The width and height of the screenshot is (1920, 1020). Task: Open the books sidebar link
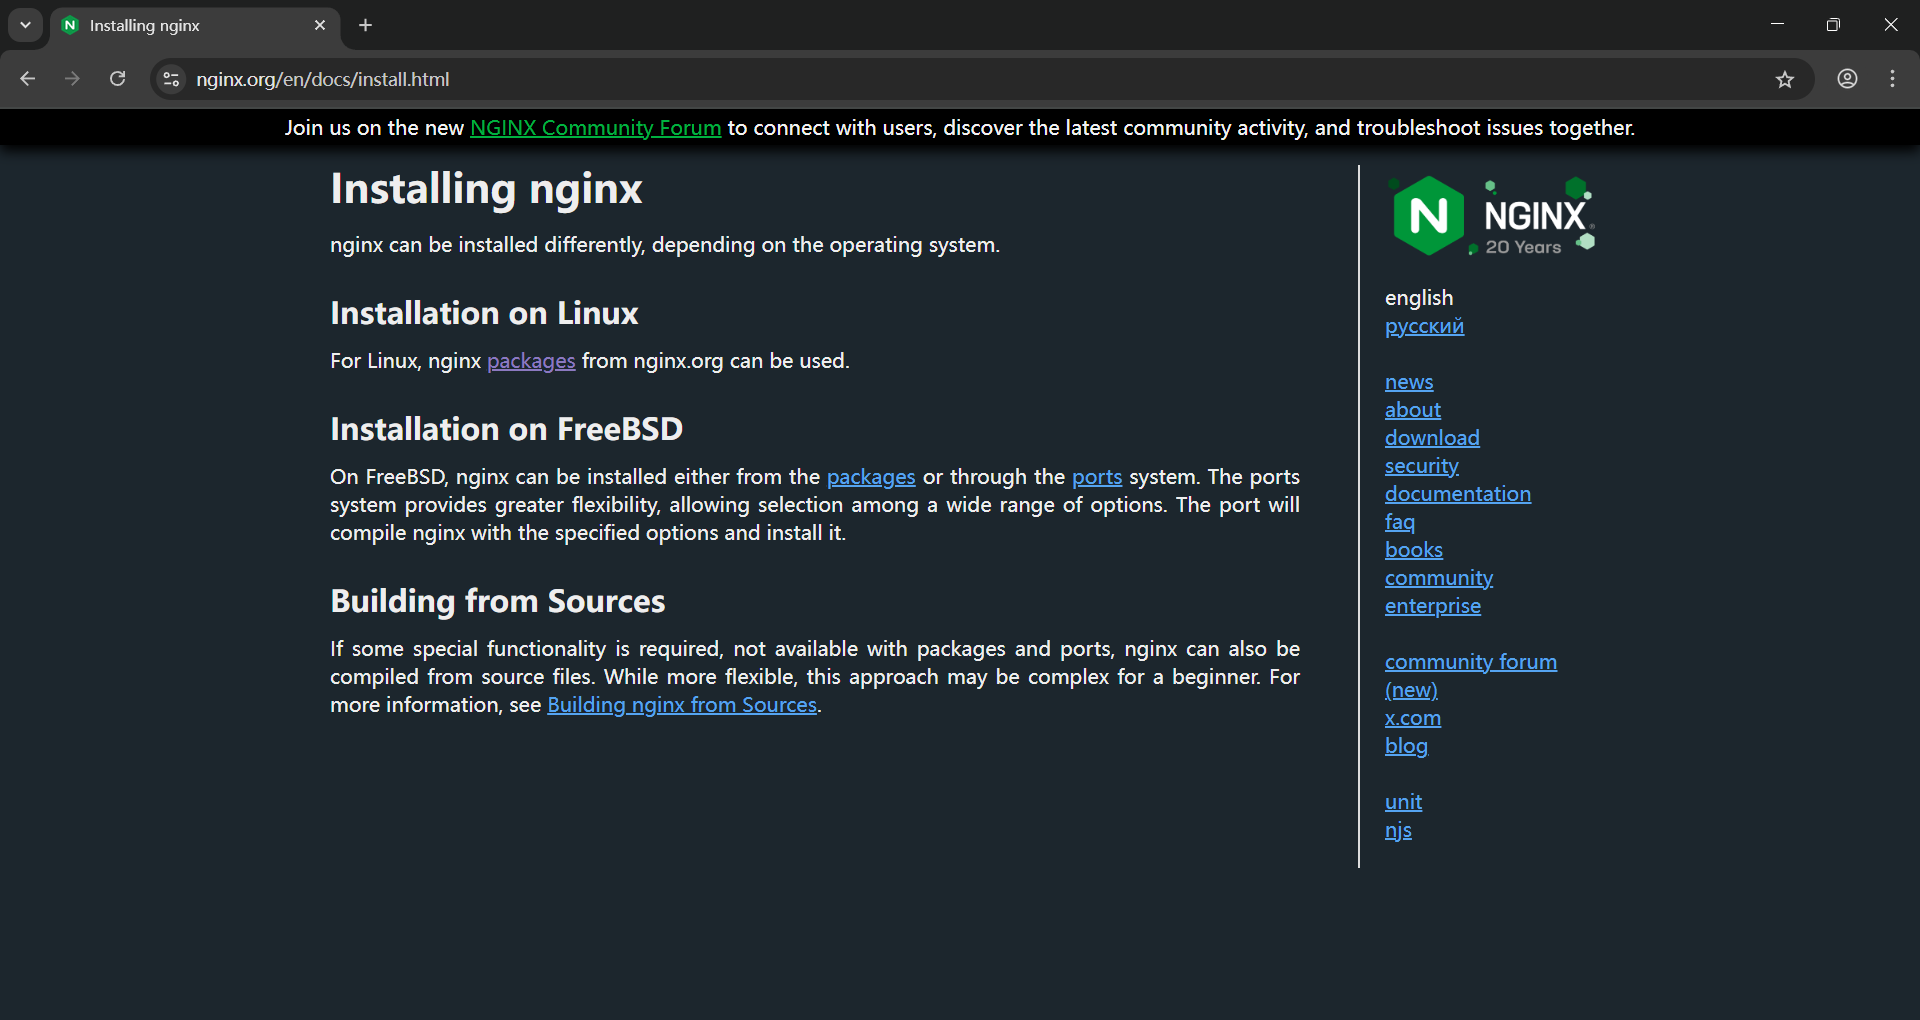[1414, 550]
